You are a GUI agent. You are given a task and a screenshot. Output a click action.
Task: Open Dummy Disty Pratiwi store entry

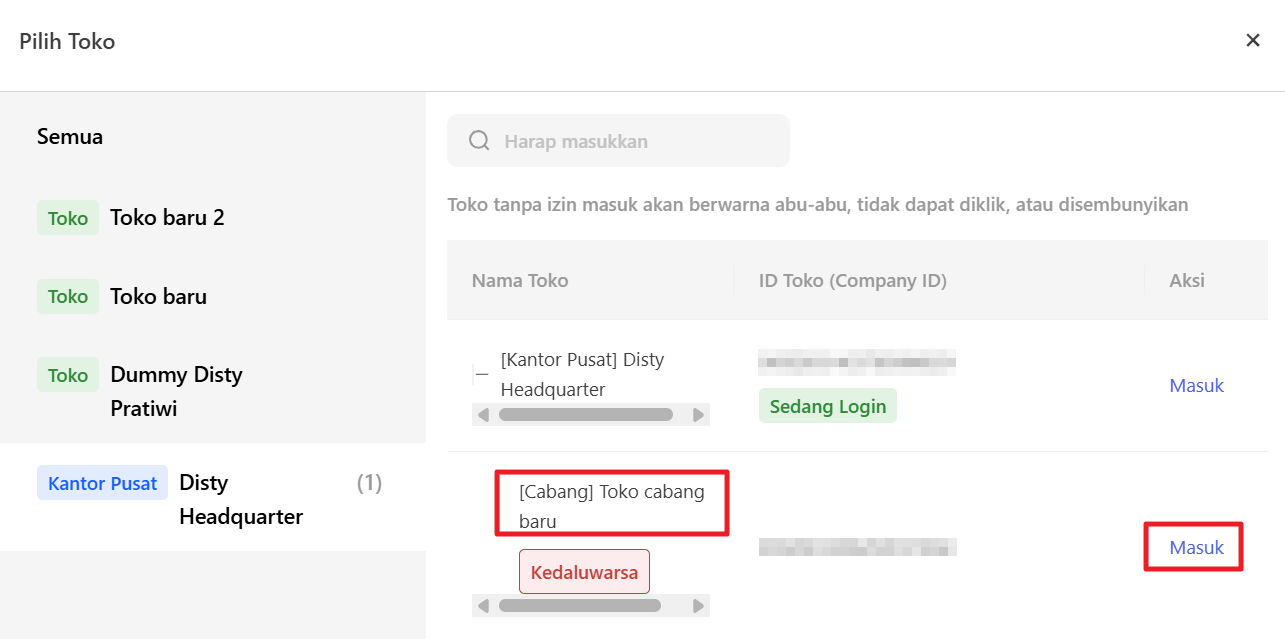(176, 390)
